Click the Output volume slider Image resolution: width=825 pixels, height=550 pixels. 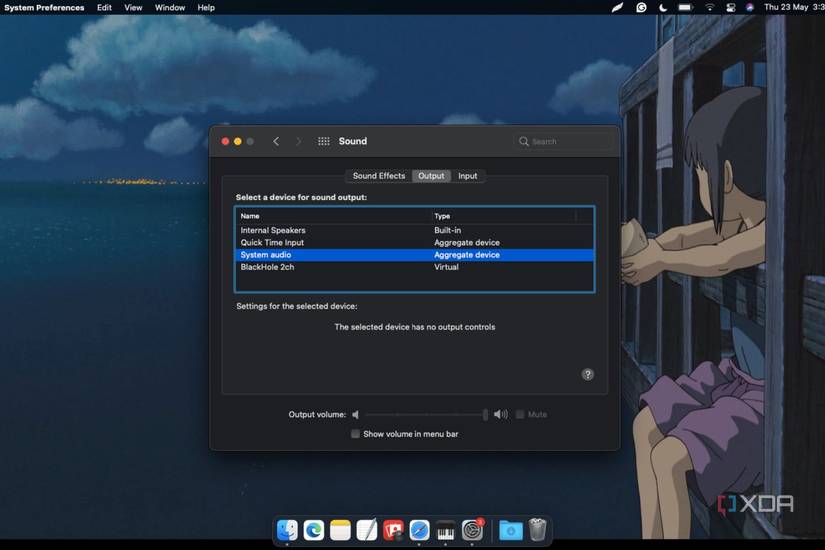pos(426,414)
